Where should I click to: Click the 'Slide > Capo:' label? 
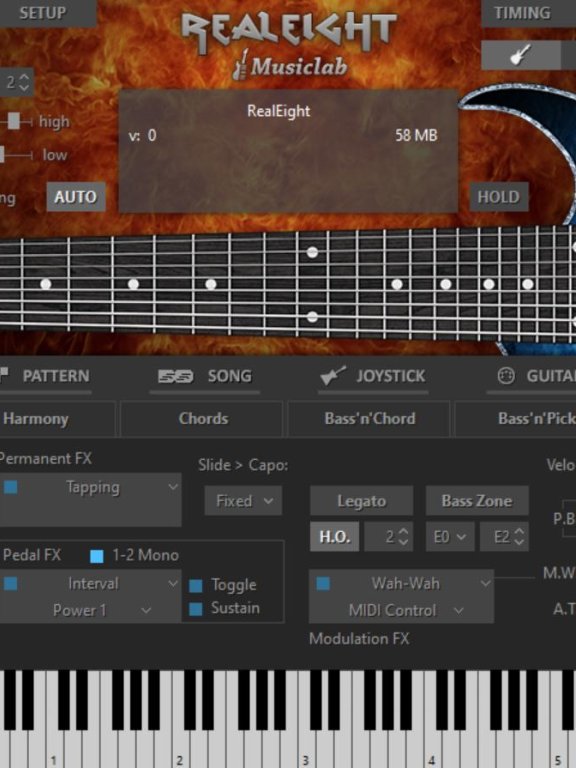pyautogui.click(x=243, y=465)
